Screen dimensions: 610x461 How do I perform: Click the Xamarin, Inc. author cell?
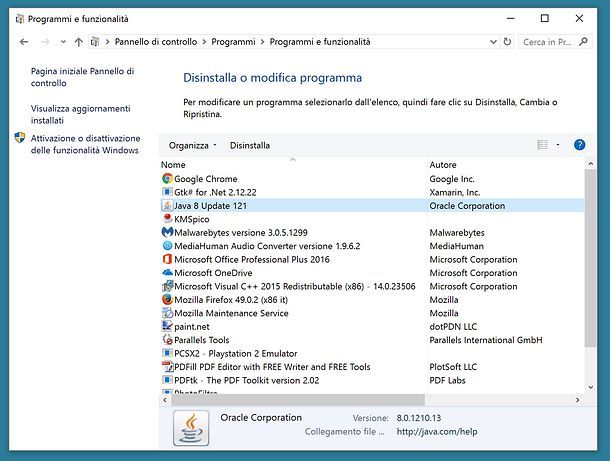point(455,192)
